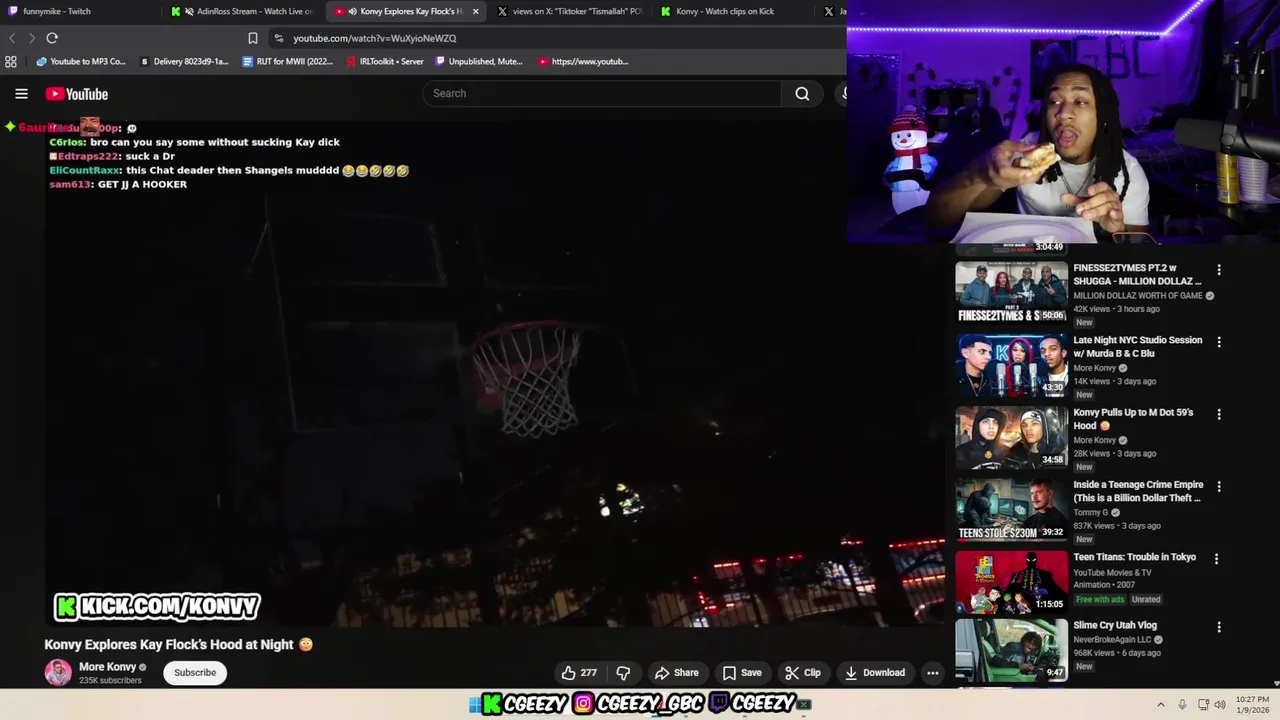Open Late Night NYC Studio Session thumbnail
Viewport: 1280px width, 720px height.
(1011, 365)
